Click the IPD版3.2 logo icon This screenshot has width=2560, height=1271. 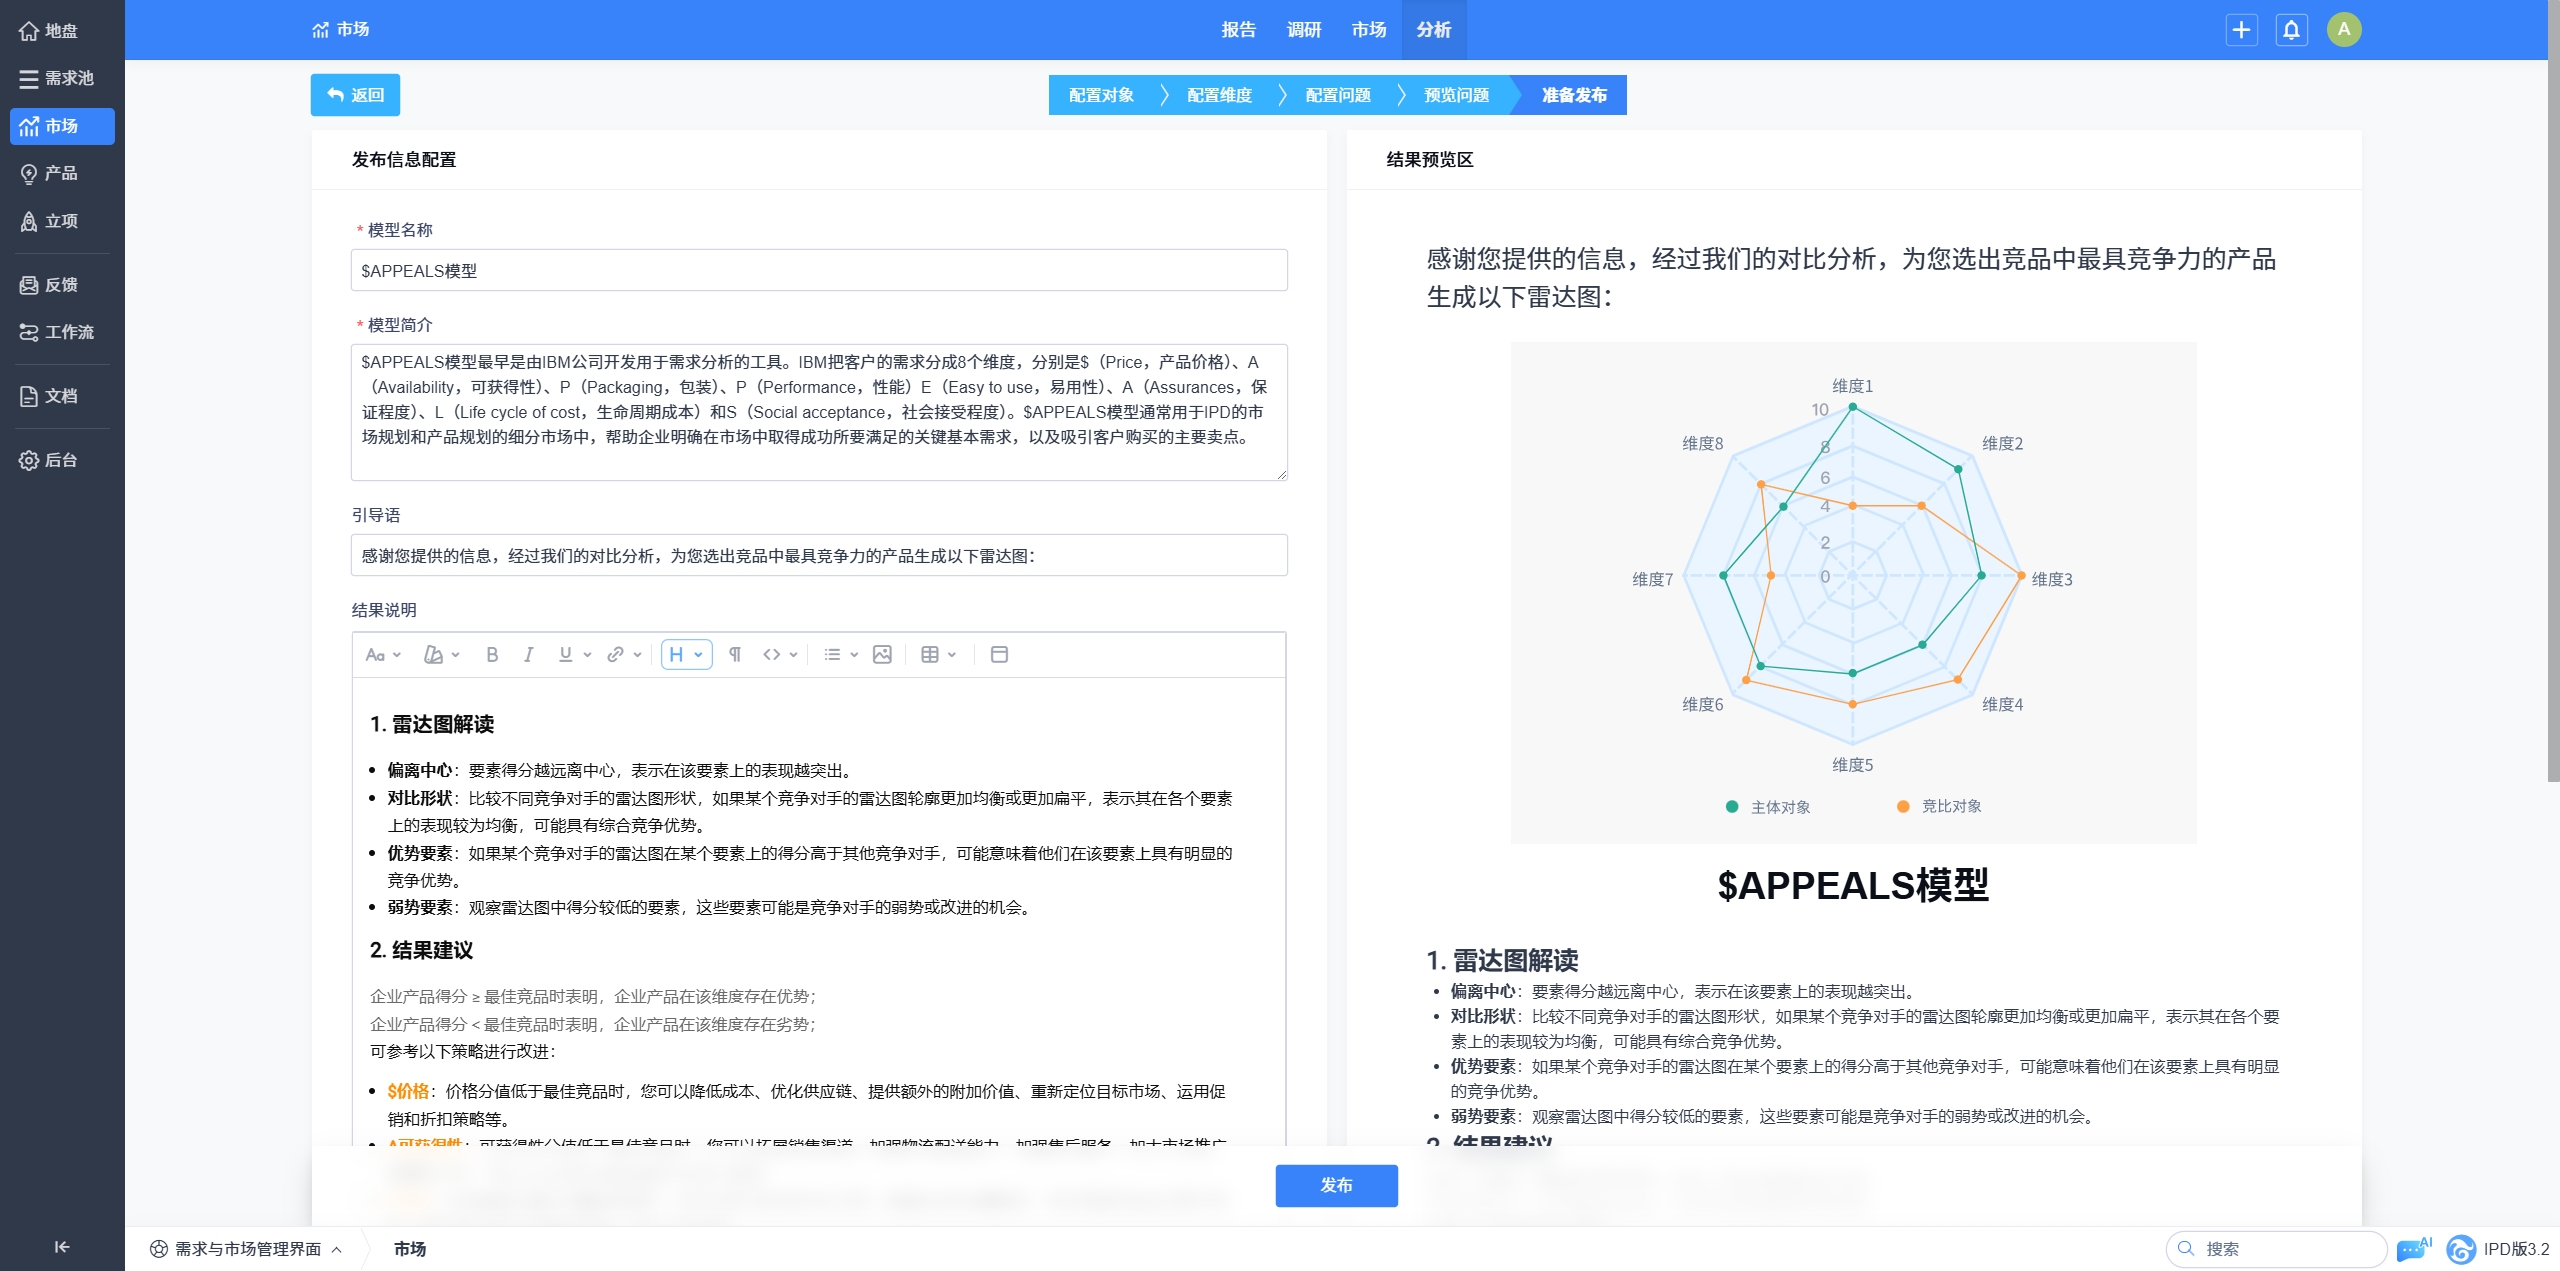(2460, 1248)
